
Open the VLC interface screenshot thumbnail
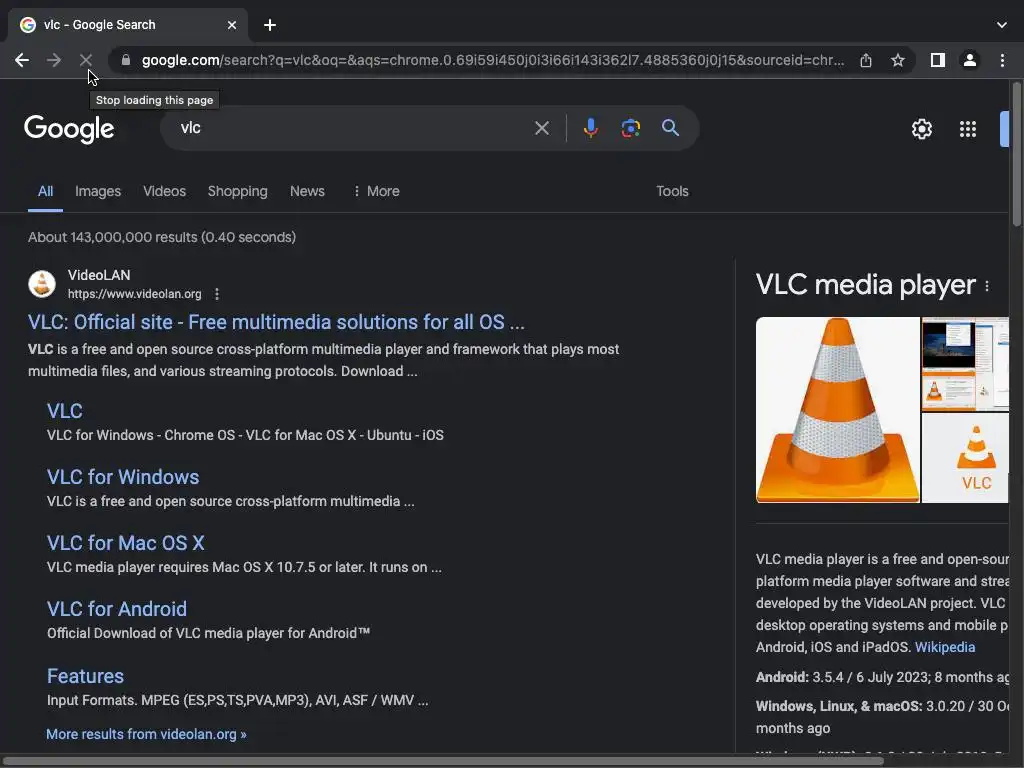tap(965, 364)
